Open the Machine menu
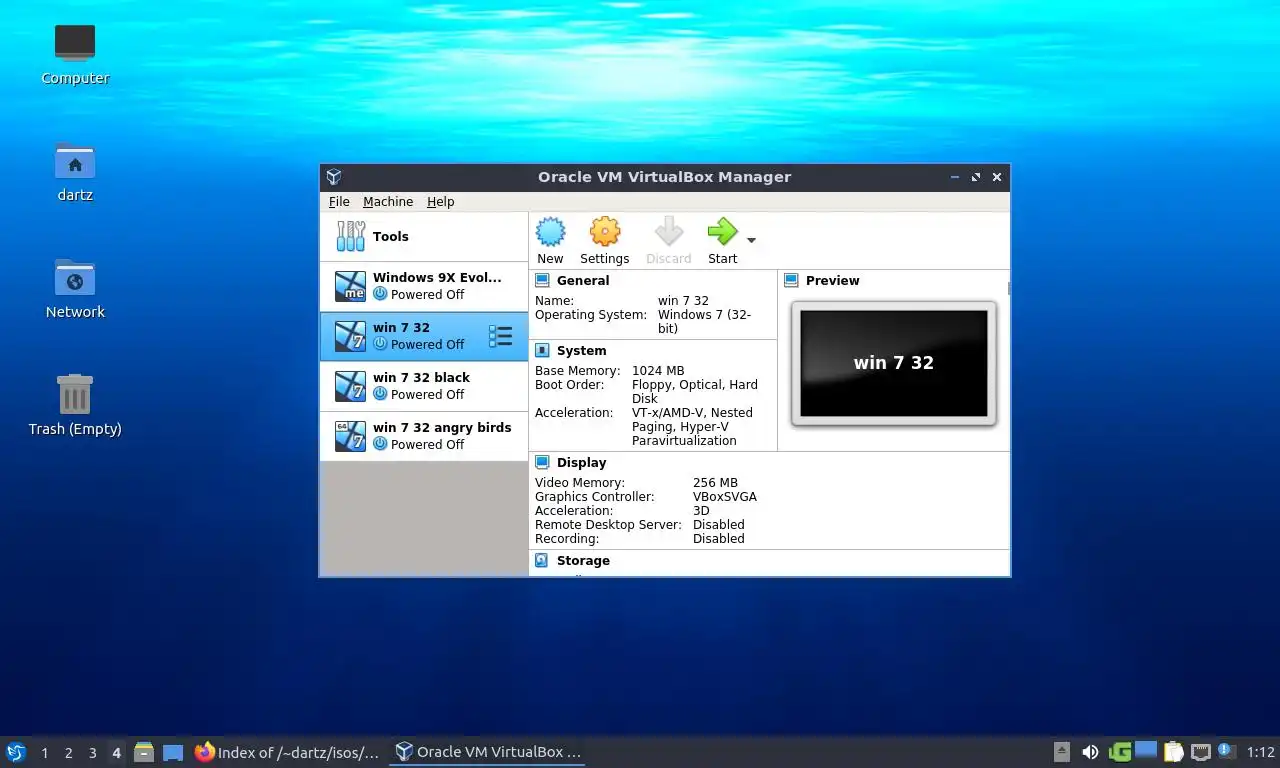The width and height of the screenshot is (1280, 768). coord(388,201)
